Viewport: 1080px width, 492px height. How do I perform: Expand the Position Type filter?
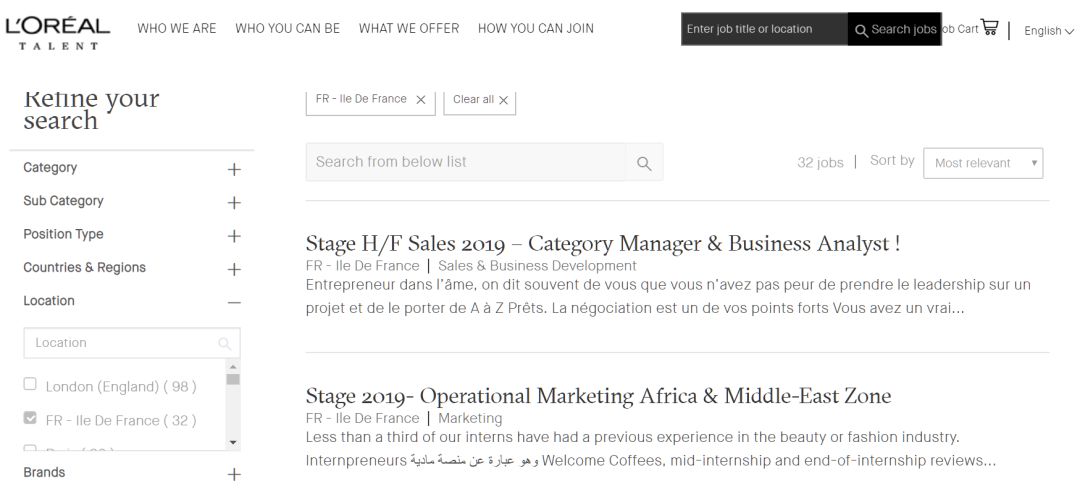(x=234, y=236)
